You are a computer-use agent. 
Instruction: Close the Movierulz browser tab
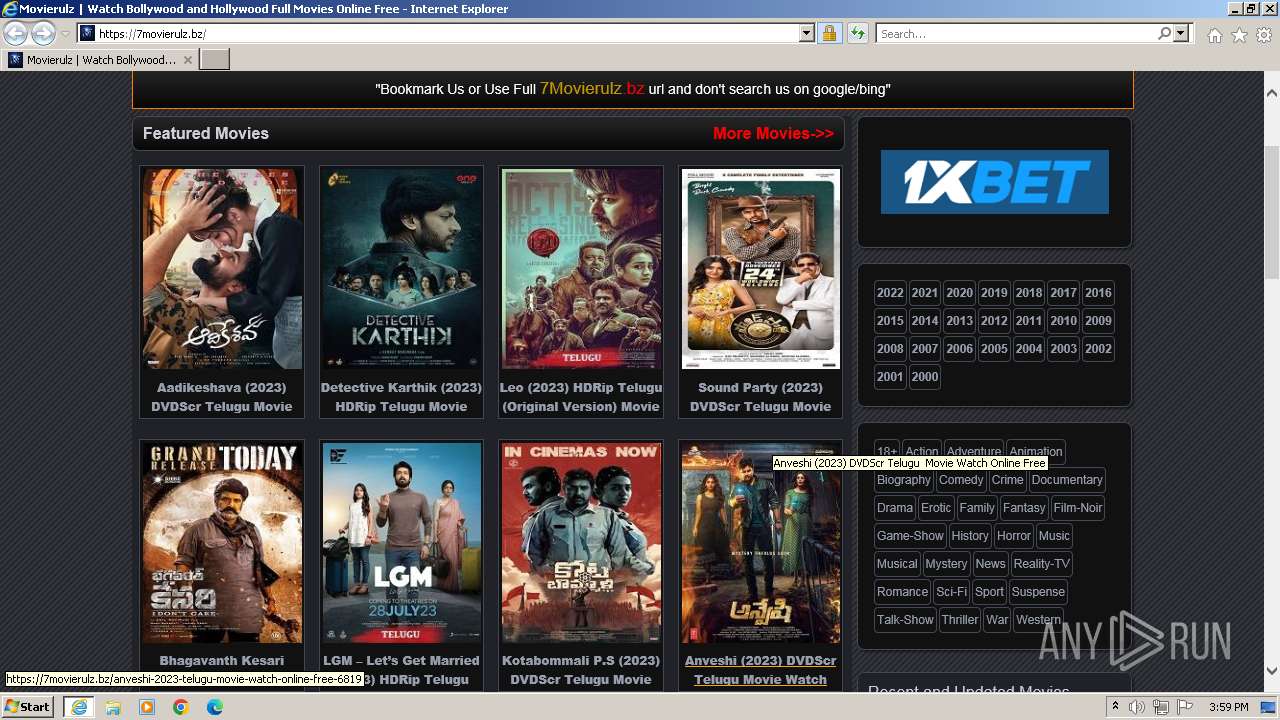[x=187, y=60]
